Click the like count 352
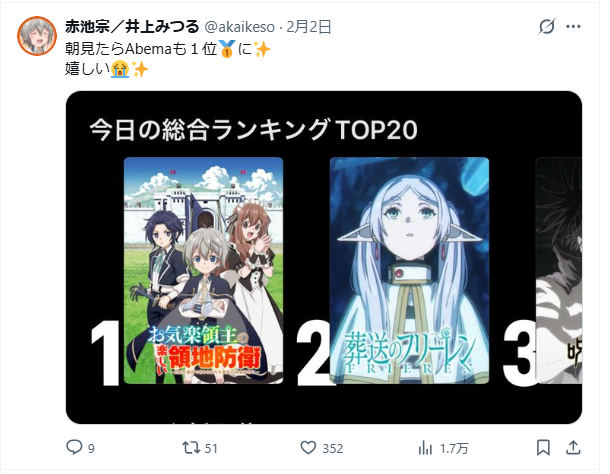Screen dimensions: 610x474 tap(333, 449)
